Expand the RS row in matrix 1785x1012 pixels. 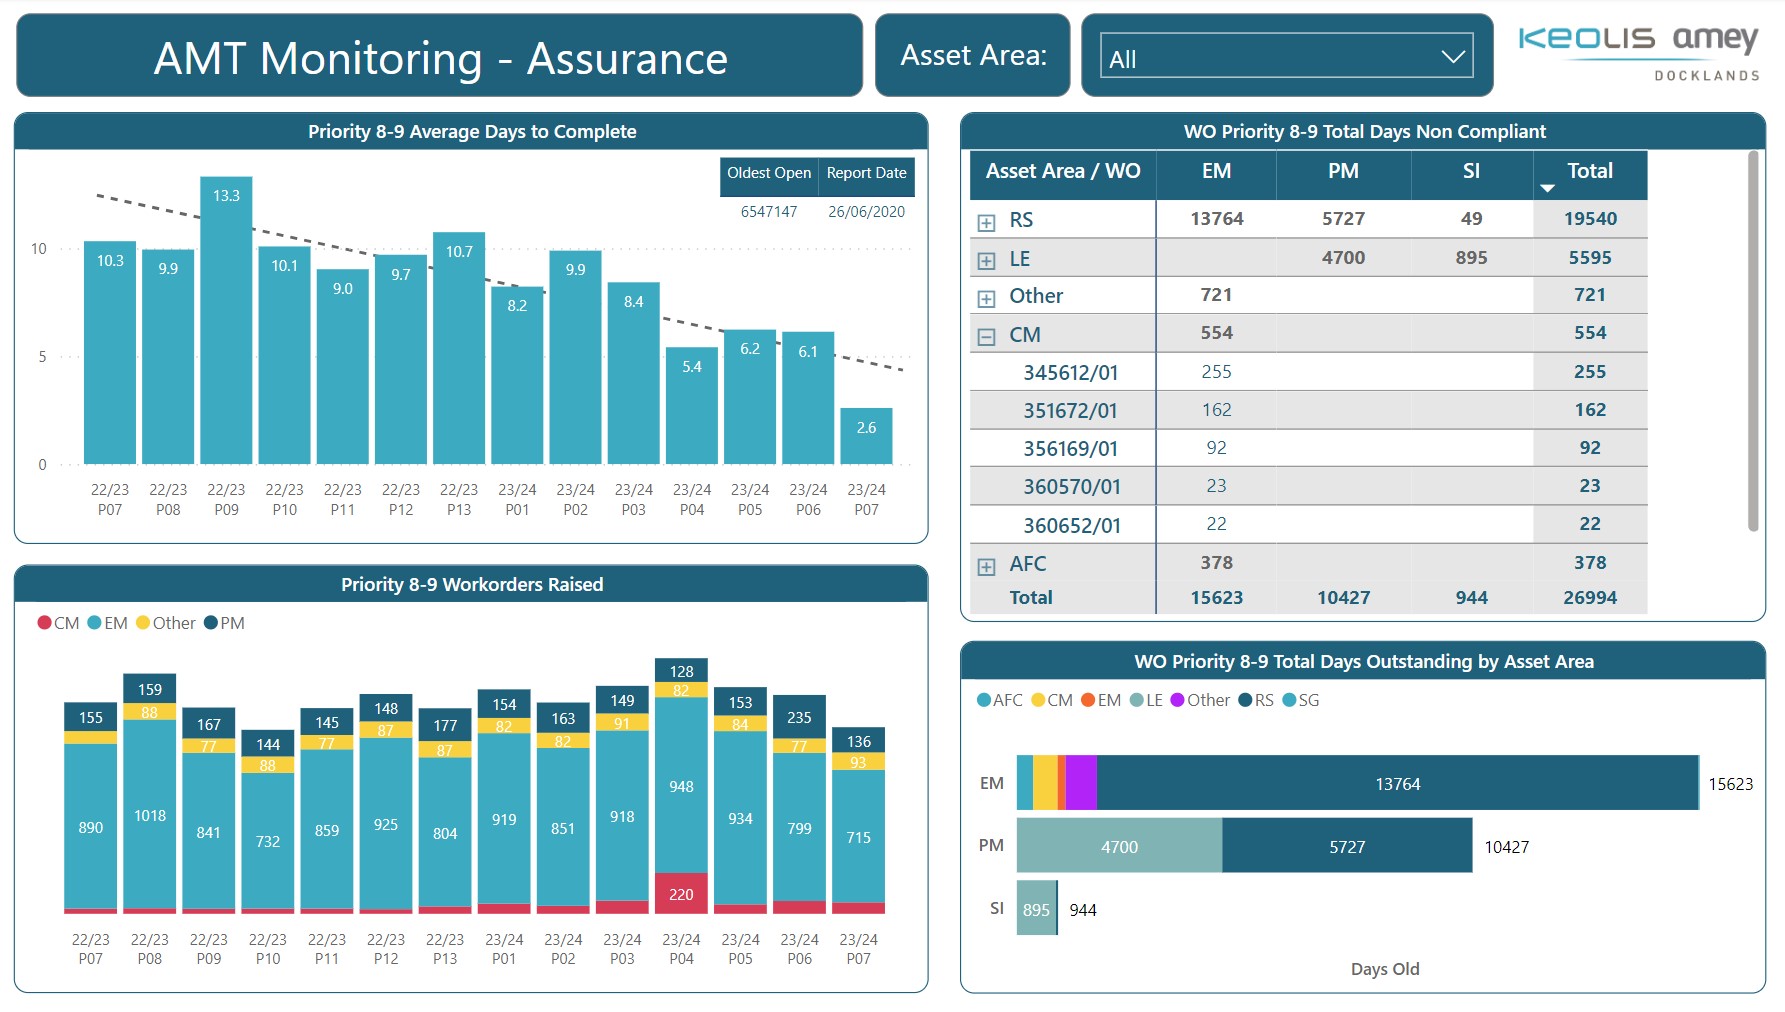click(986, 223)
